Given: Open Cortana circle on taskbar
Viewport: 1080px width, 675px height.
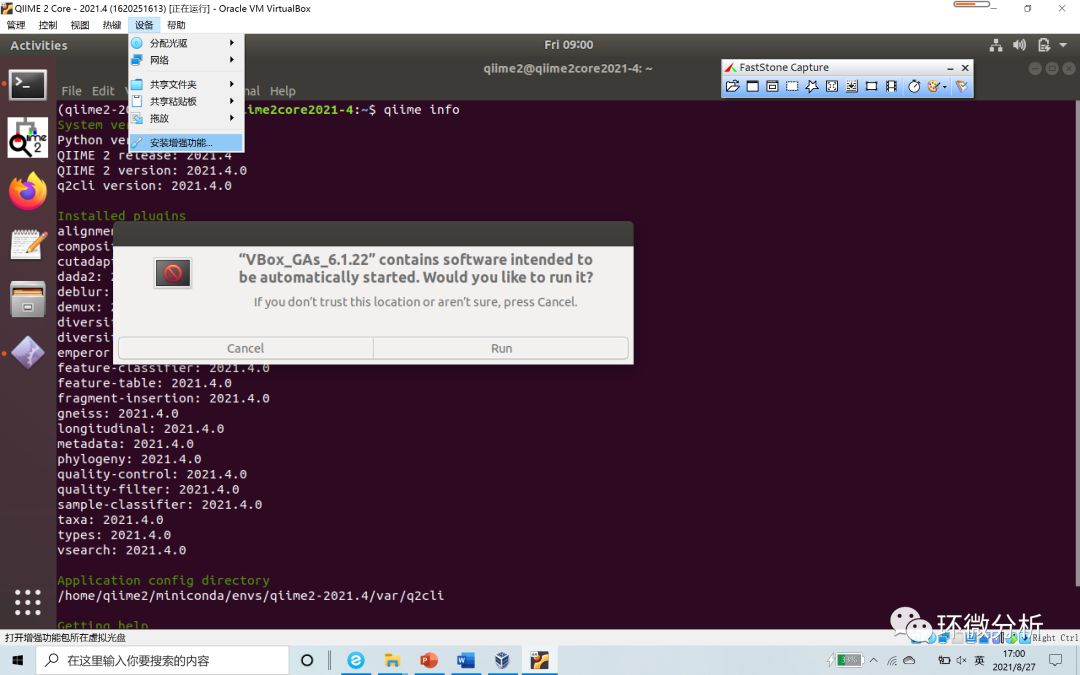Looking at the screenshot, I should [x=307, y=661].
